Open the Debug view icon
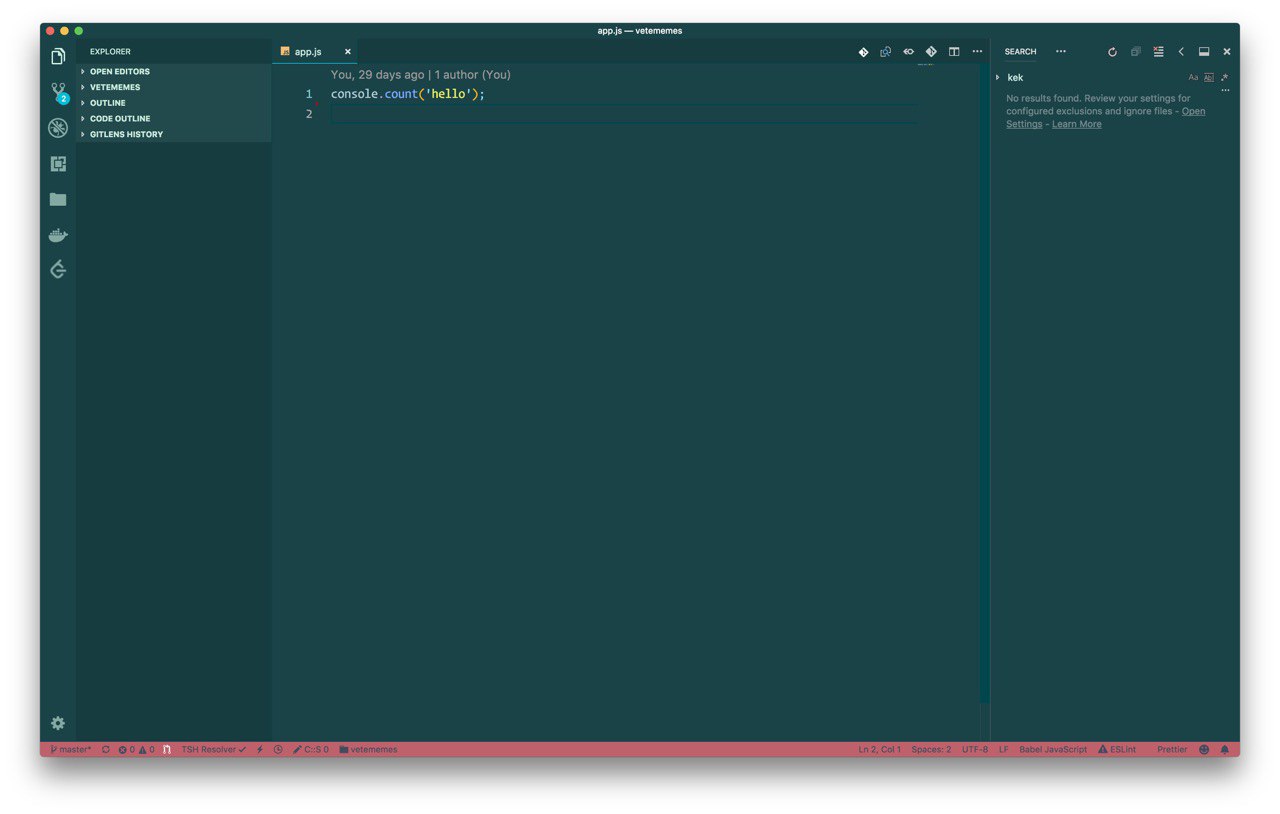 (x=58, y=128)
